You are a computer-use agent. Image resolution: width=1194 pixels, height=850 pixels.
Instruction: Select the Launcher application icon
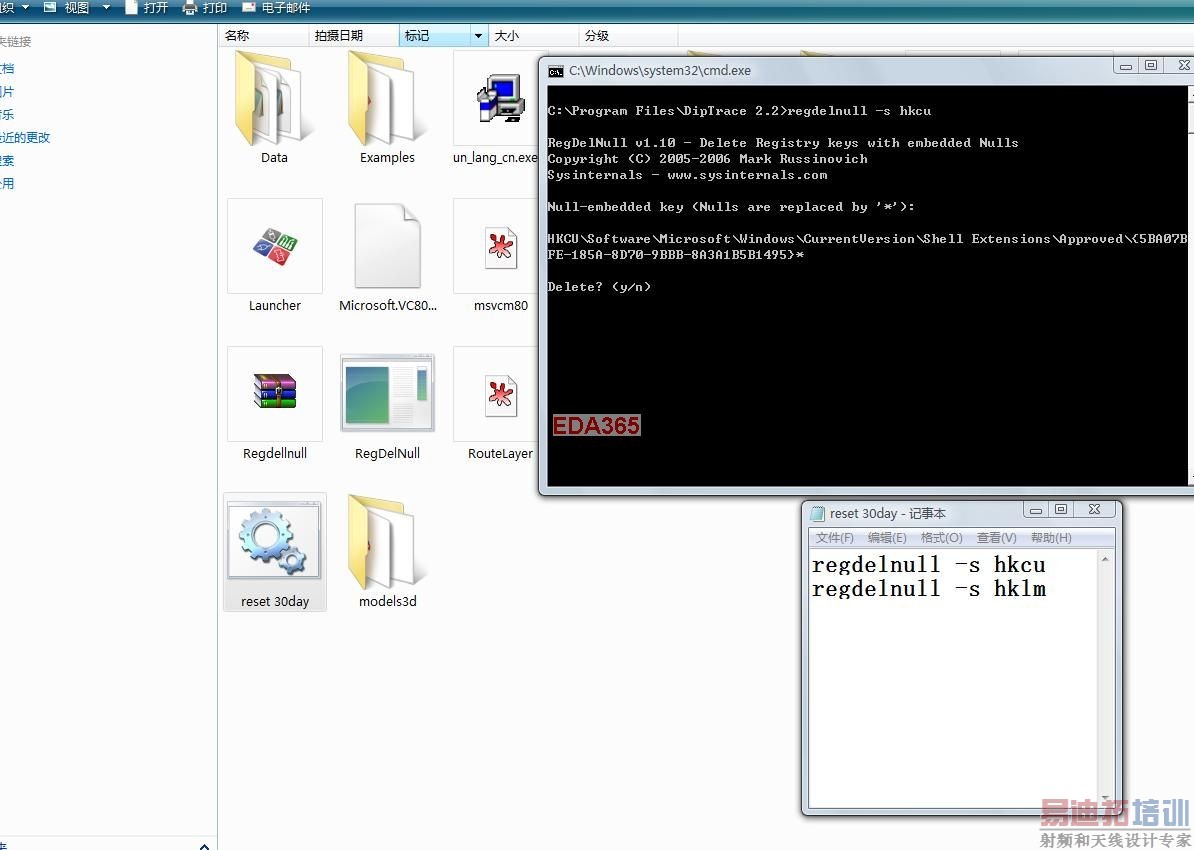coord(275,246)
